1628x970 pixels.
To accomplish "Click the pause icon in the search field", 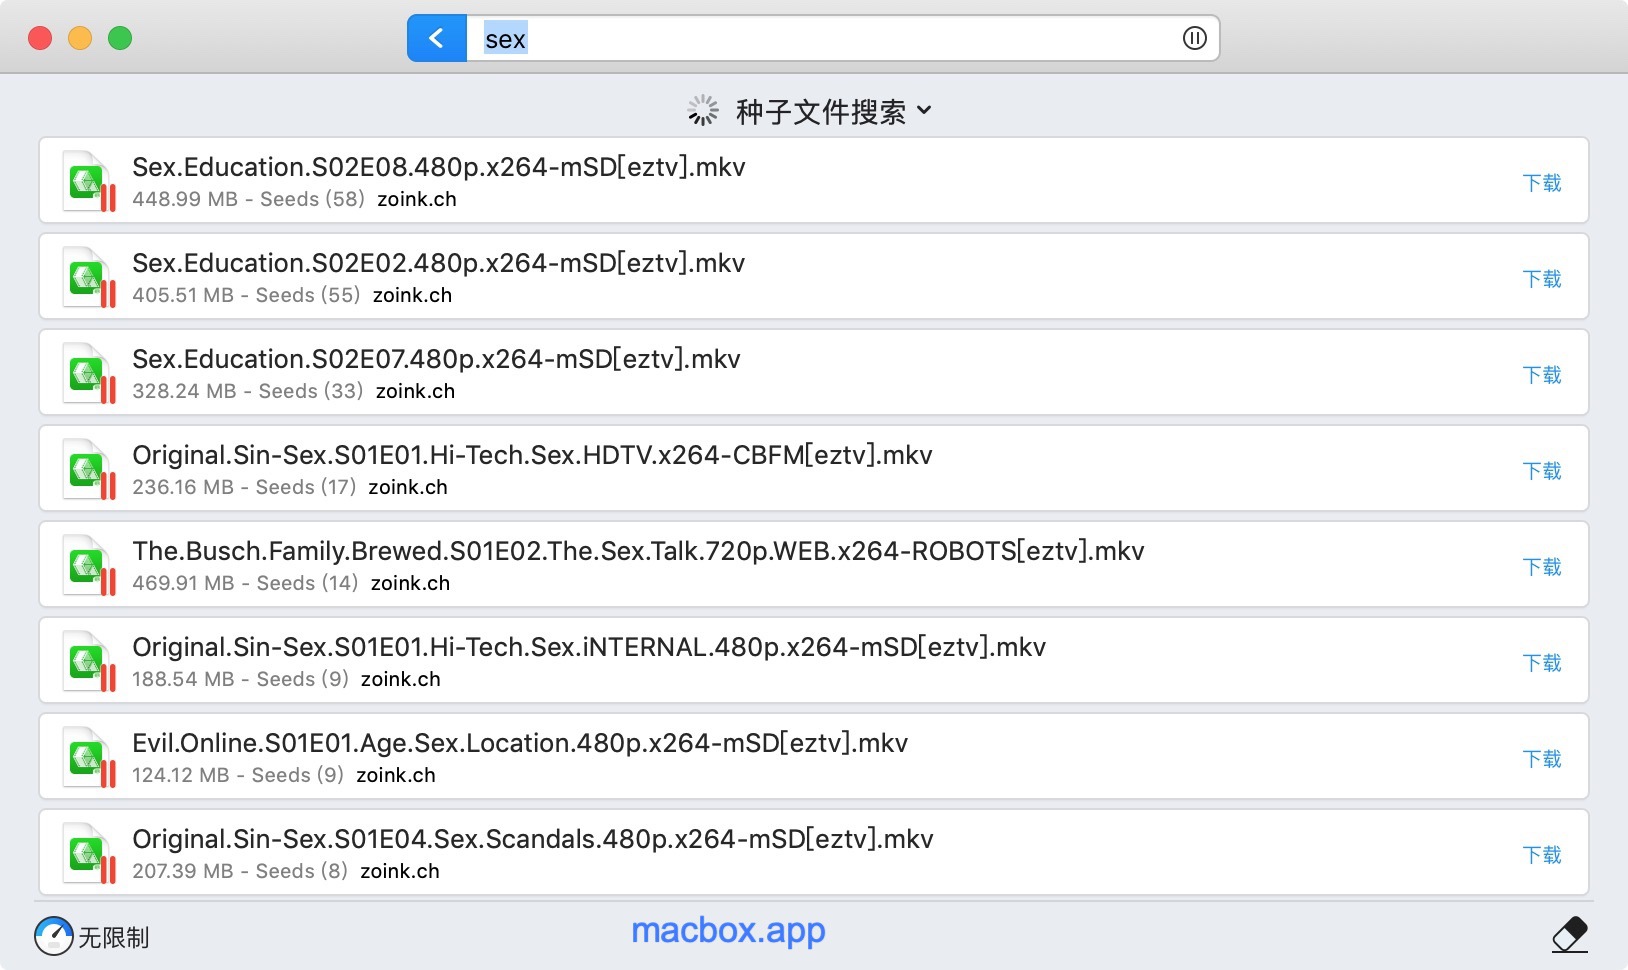I will [x=1194, y=38].
